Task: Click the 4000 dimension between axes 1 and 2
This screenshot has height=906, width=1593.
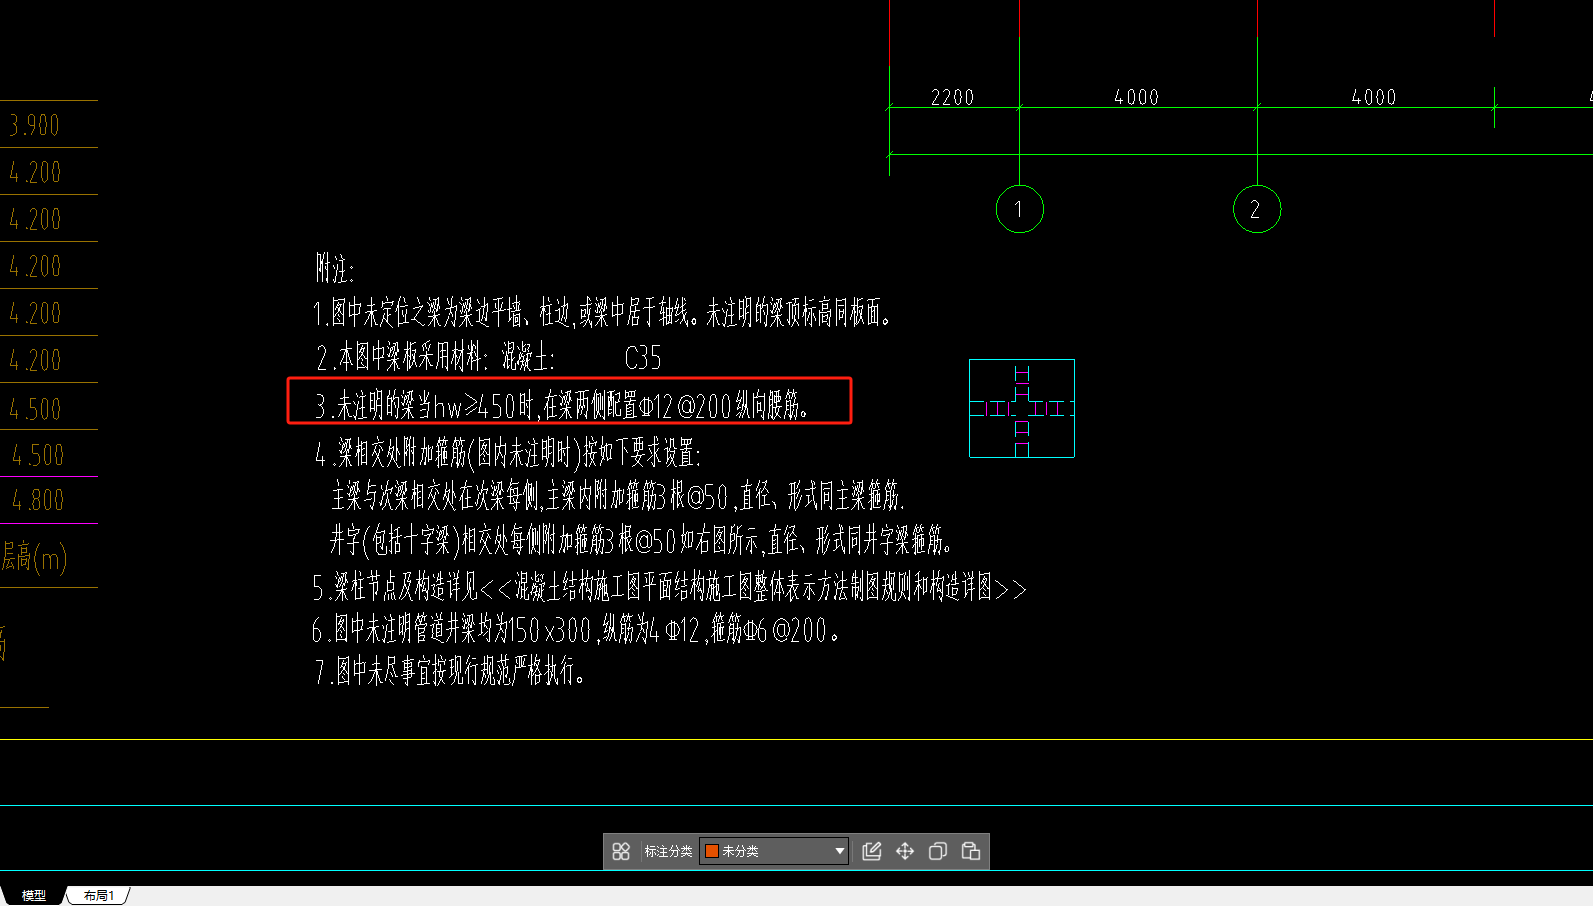Action: pyautogui.click(x=1137, y=97)
